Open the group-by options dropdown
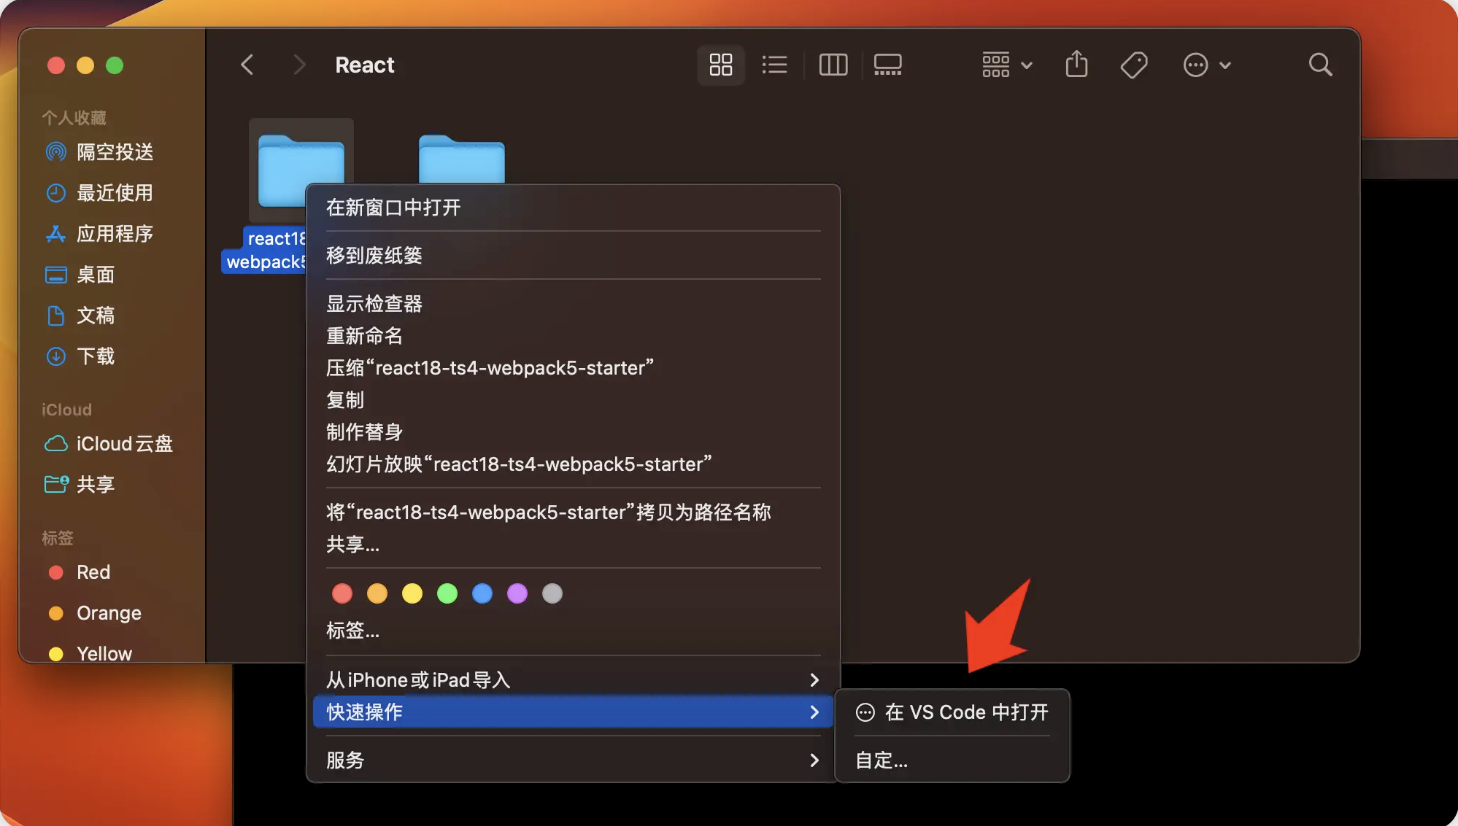This screenshot has width=1458, height=826. pyautogui.click(x=1006, y=65)
